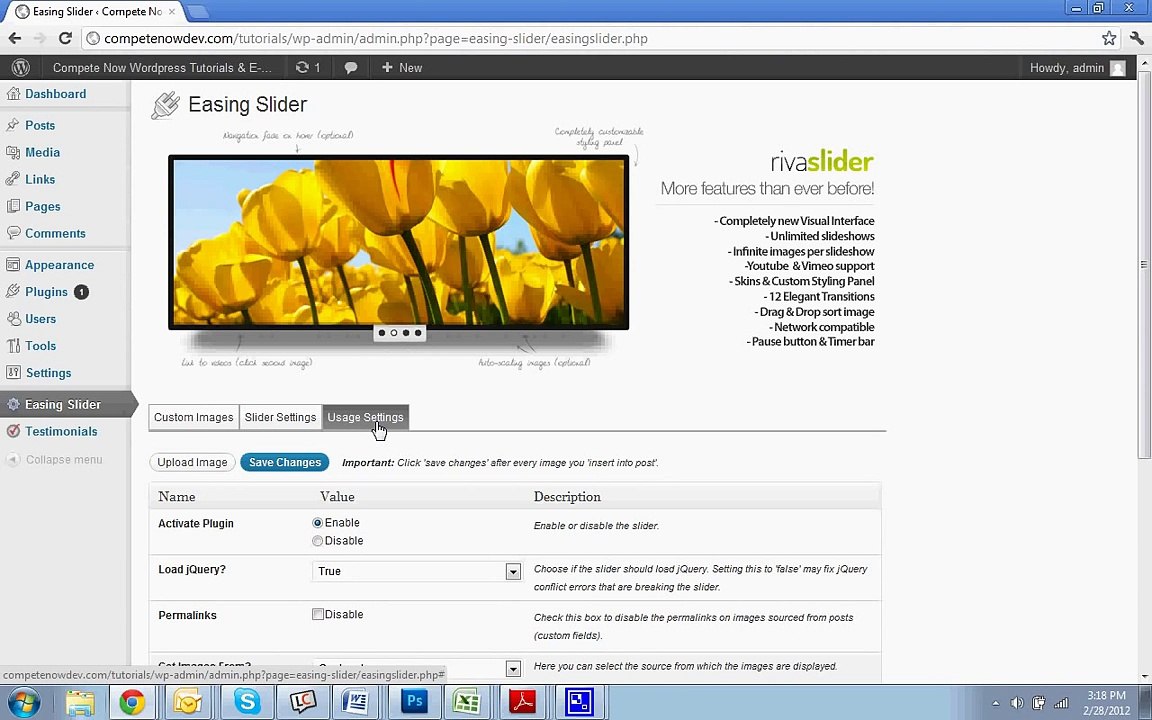Go back with the browser back arrow
The height and width of the screenshot is (720, 1152).
click(x=15, y=38)
